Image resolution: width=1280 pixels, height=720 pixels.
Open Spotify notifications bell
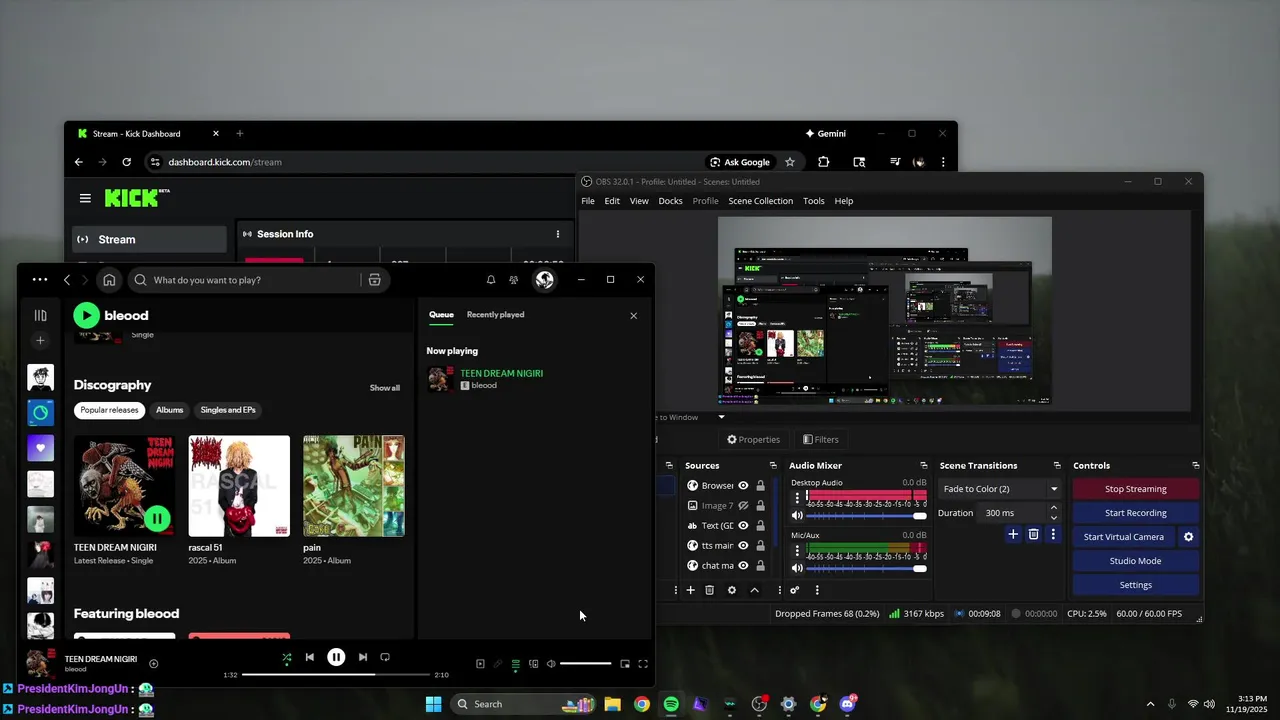(491, 280)
